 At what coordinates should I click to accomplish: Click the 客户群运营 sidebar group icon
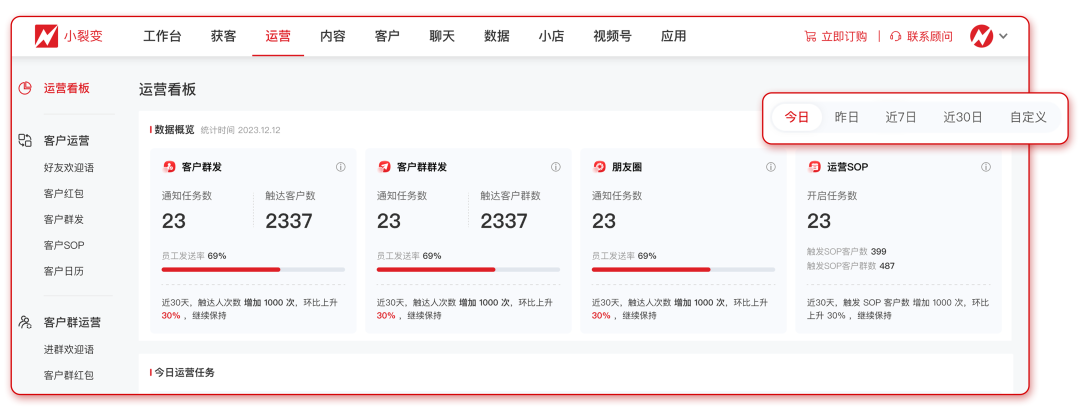(x=26, y=323)
